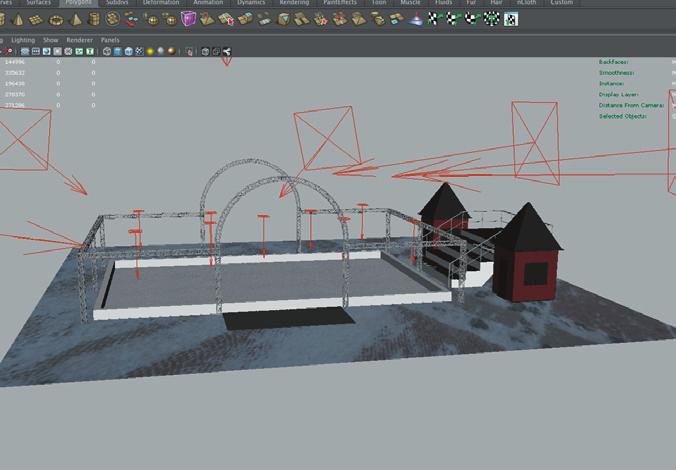
Task: Open the Show panel menu
Action: click(x=50, y=40)
